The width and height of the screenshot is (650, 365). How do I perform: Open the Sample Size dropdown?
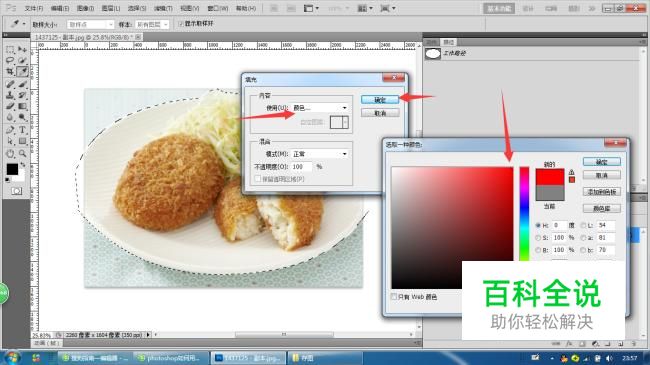tap(90, 25)
